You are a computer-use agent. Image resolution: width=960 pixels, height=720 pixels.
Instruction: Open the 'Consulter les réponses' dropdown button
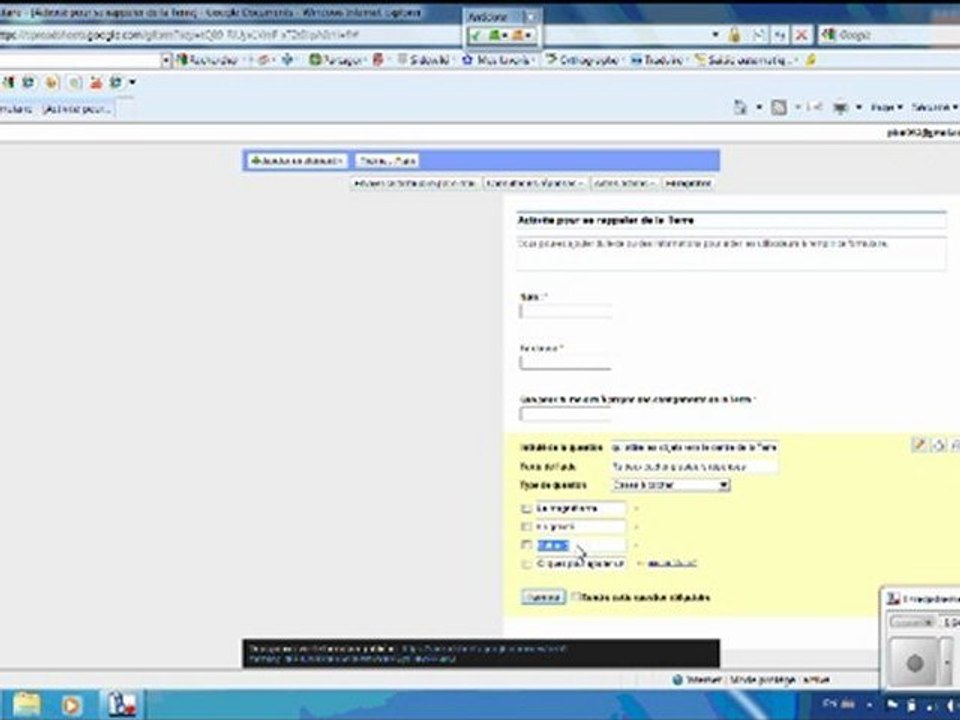(535, 183)
